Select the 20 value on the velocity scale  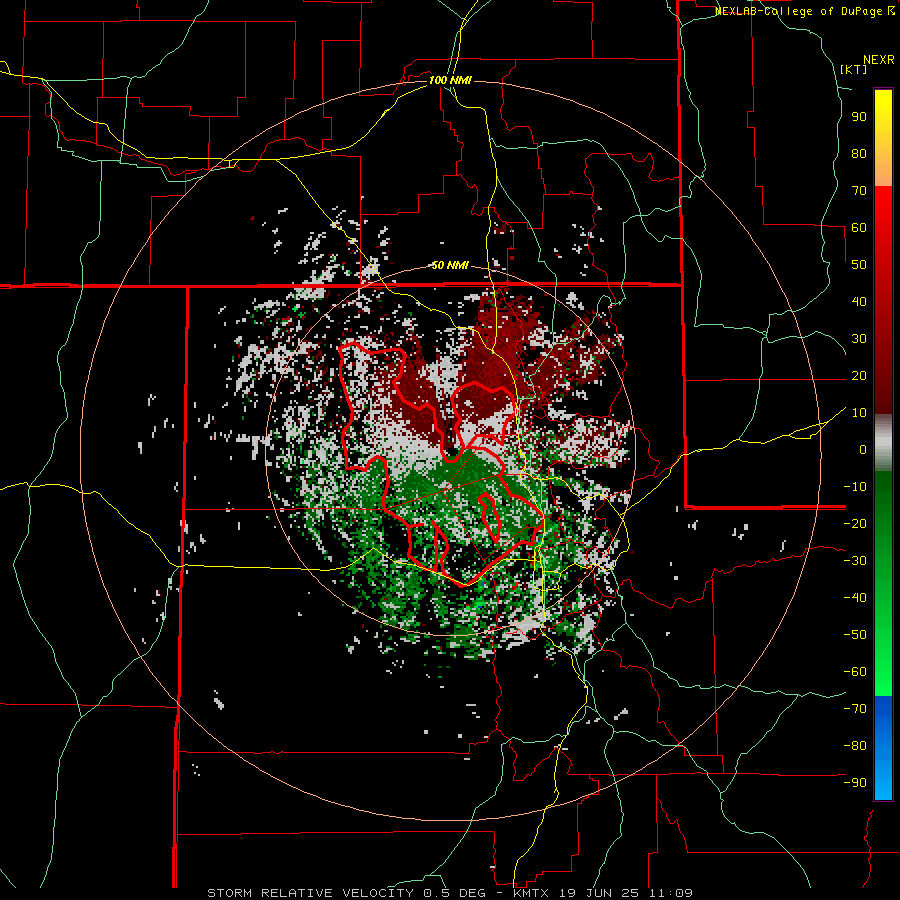click(x=859, y=375)
